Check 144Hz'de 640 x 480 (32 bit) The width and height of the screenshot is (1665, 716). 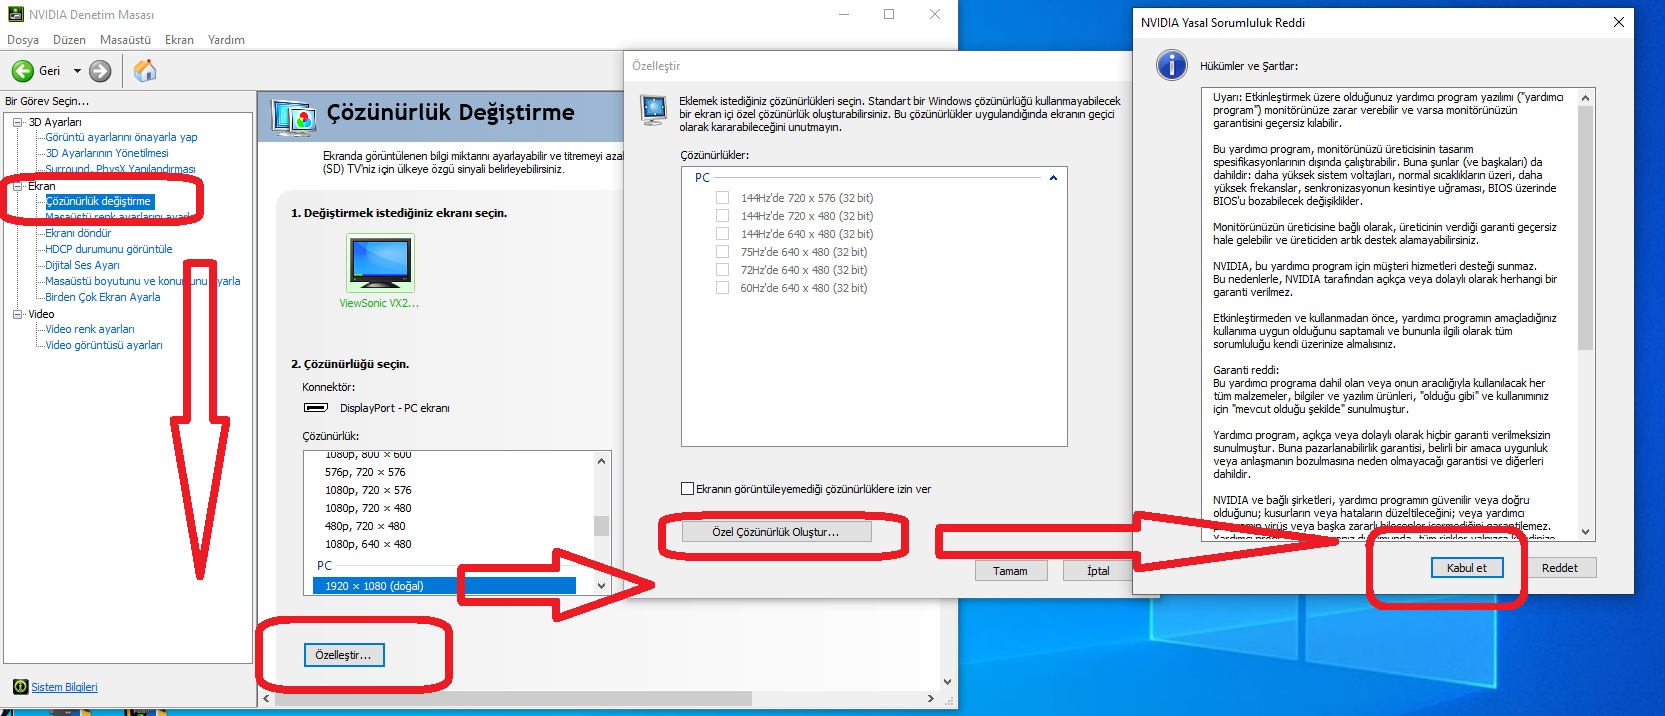722,234
